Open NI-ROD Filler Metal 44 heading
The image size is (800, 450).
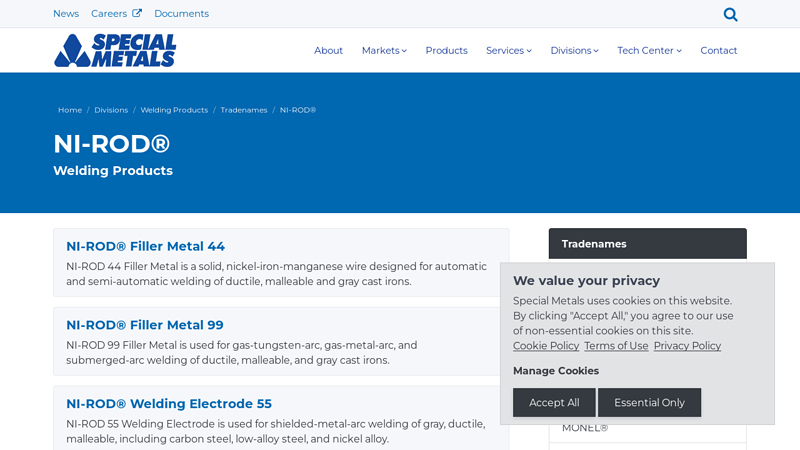point(145,246)
